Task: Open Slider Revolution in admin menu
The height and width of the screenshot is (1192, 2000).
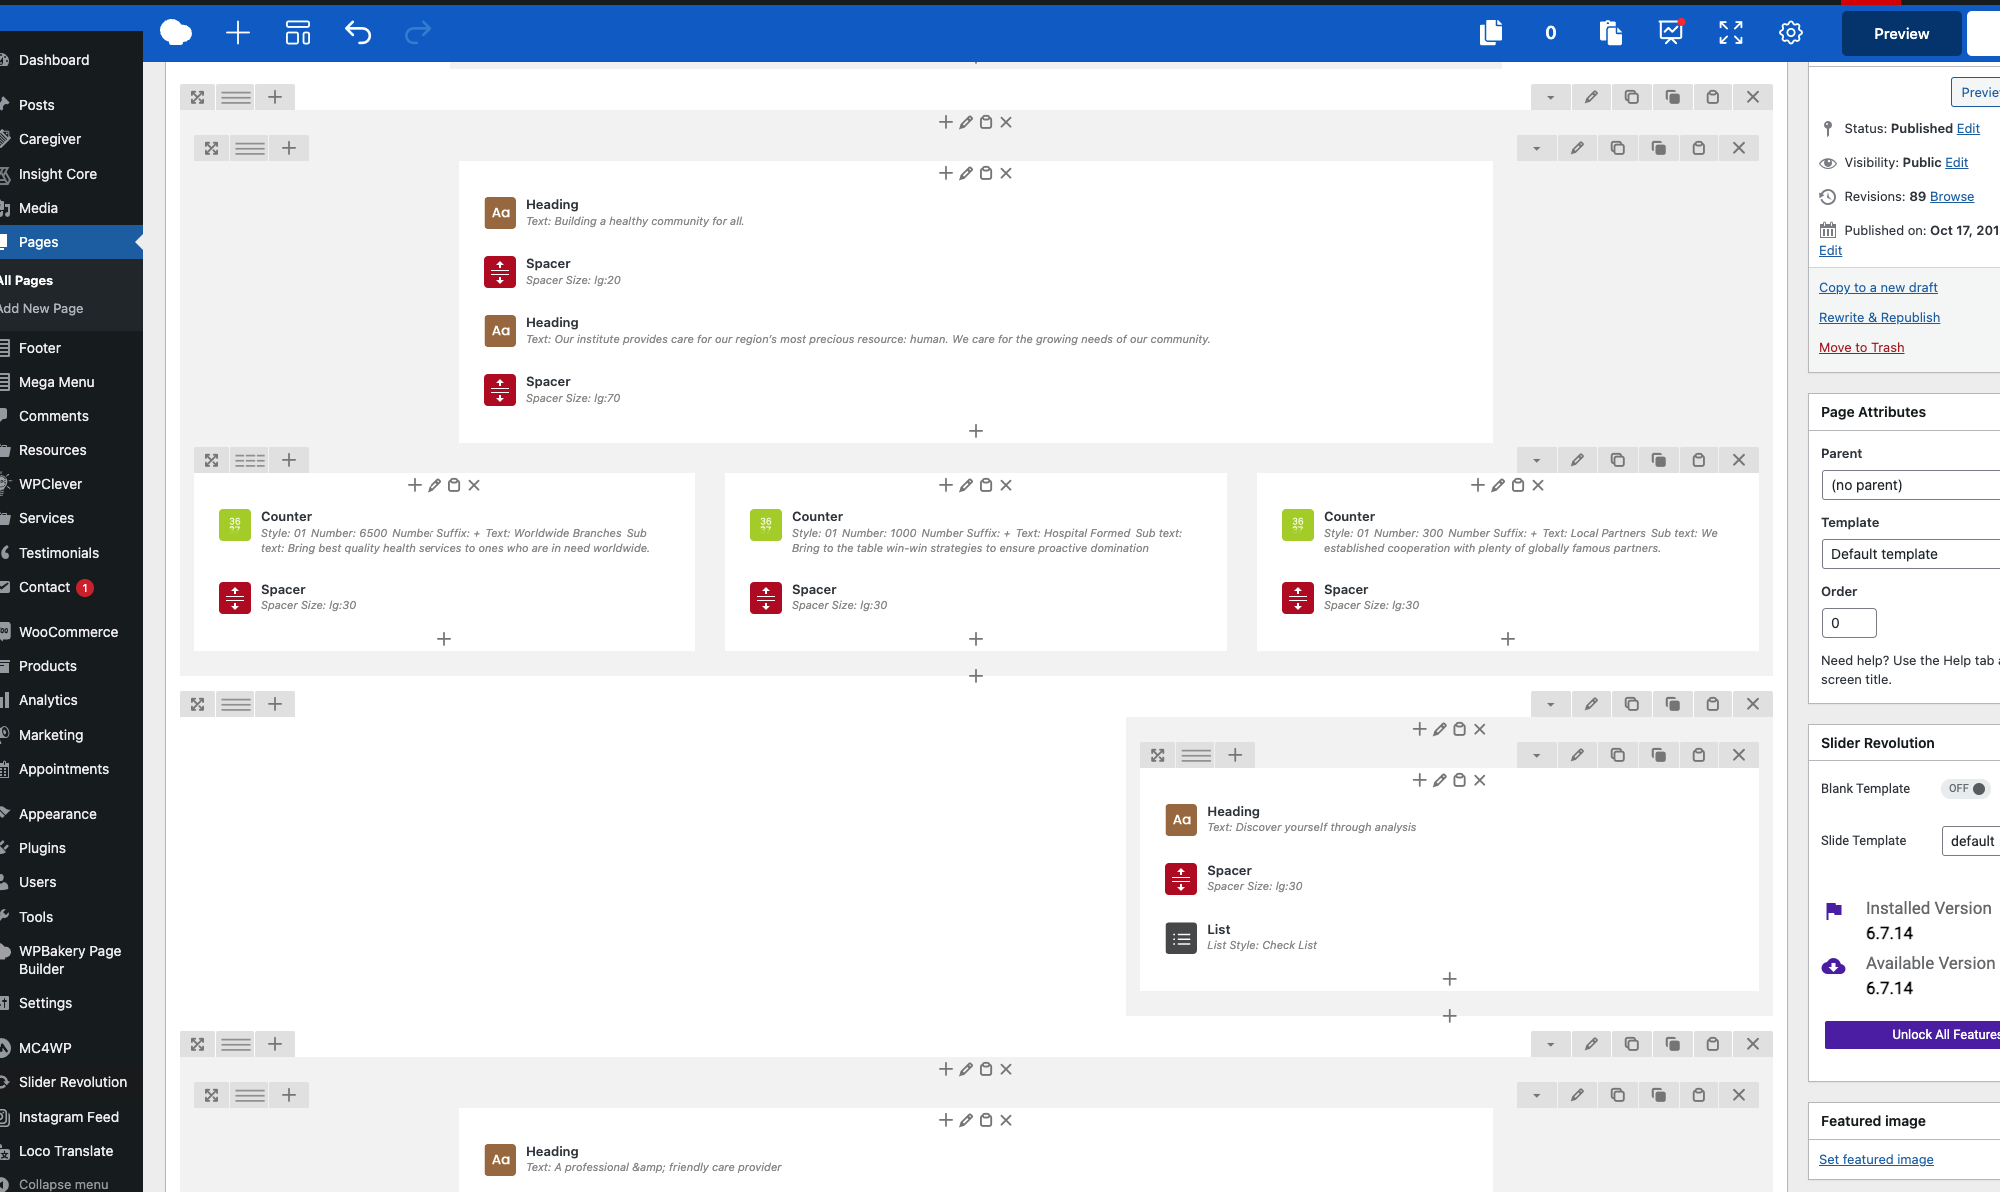Action: click(73, 1082)
